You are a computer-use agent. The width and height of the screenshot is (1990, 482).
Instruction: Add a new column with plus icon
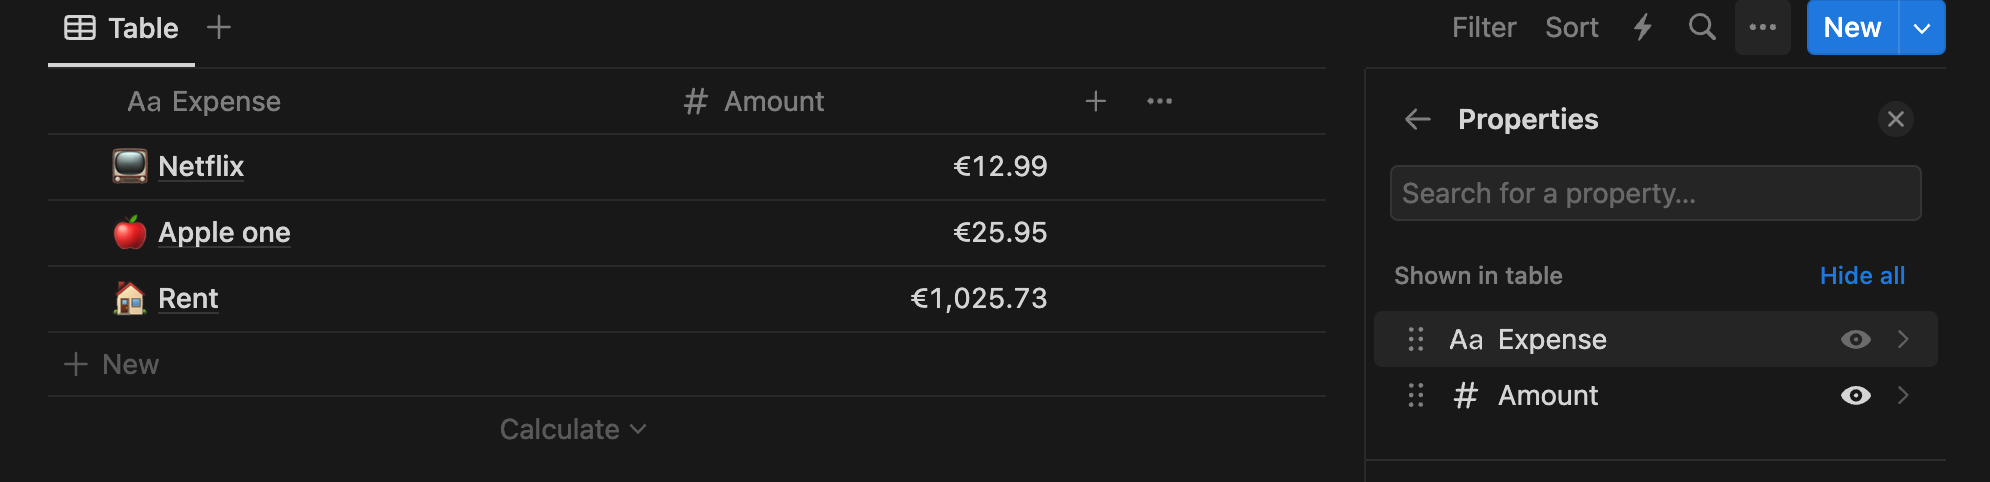point(1096,101)
